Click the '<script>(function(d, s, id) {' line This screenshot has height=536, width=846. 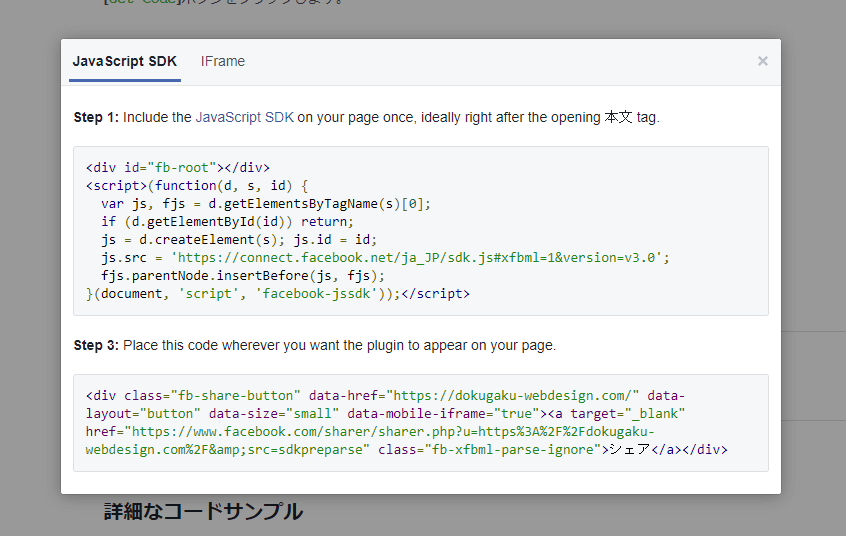tap(197, 186)
